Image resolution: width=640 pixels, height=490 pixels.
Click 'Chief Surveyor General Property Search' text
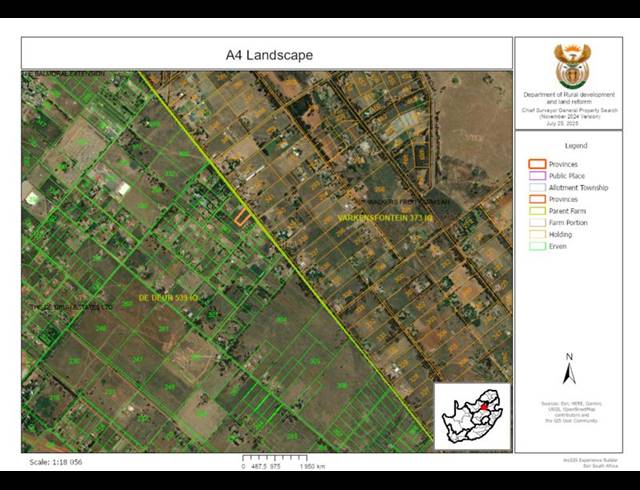pyautogui.click(x=569, y=111)
